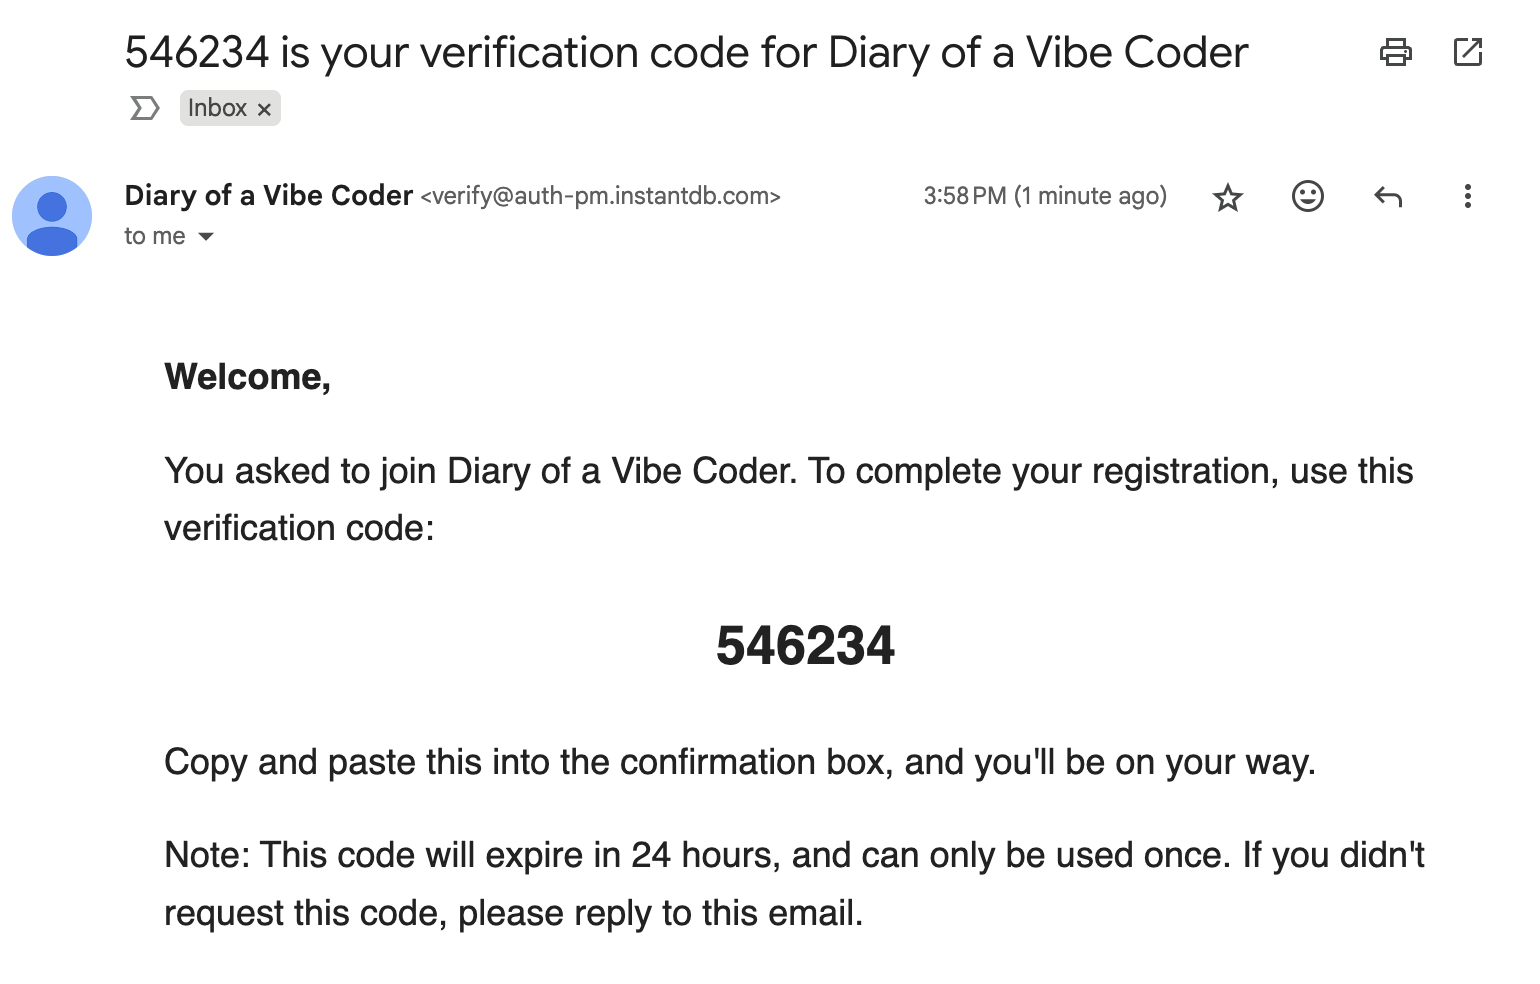
Task: Add an emoji reaction to the email
Action: pyautogui.click(x=1307, y=196)
